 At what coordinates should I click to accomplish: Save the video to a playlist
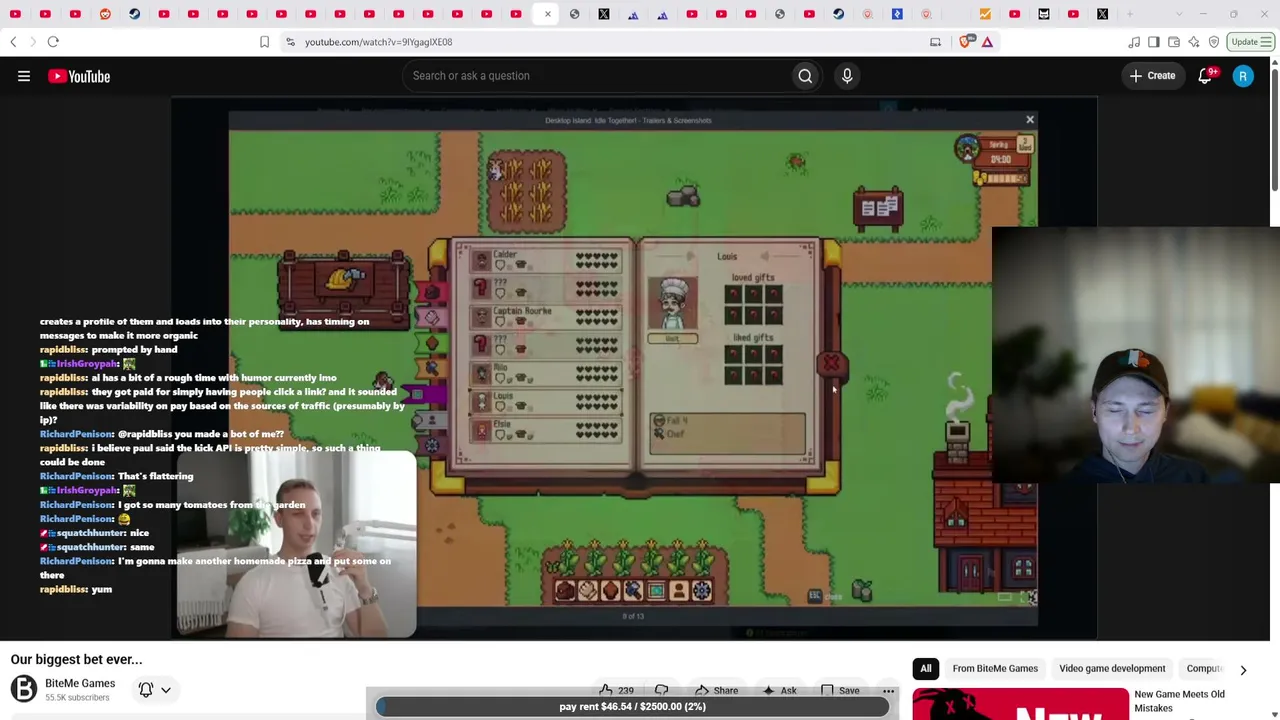840,690
